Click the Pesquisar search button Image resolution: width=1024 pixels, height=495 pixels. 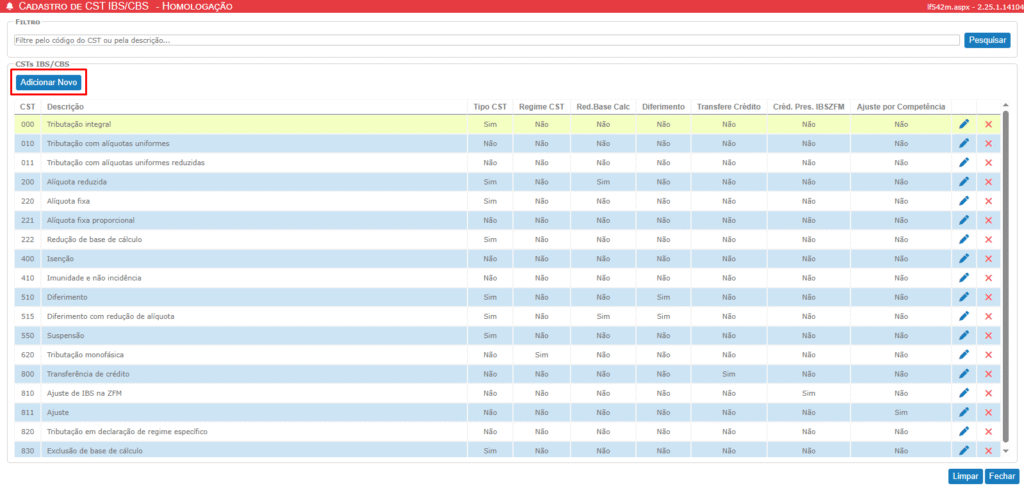(x=986, y=40)
